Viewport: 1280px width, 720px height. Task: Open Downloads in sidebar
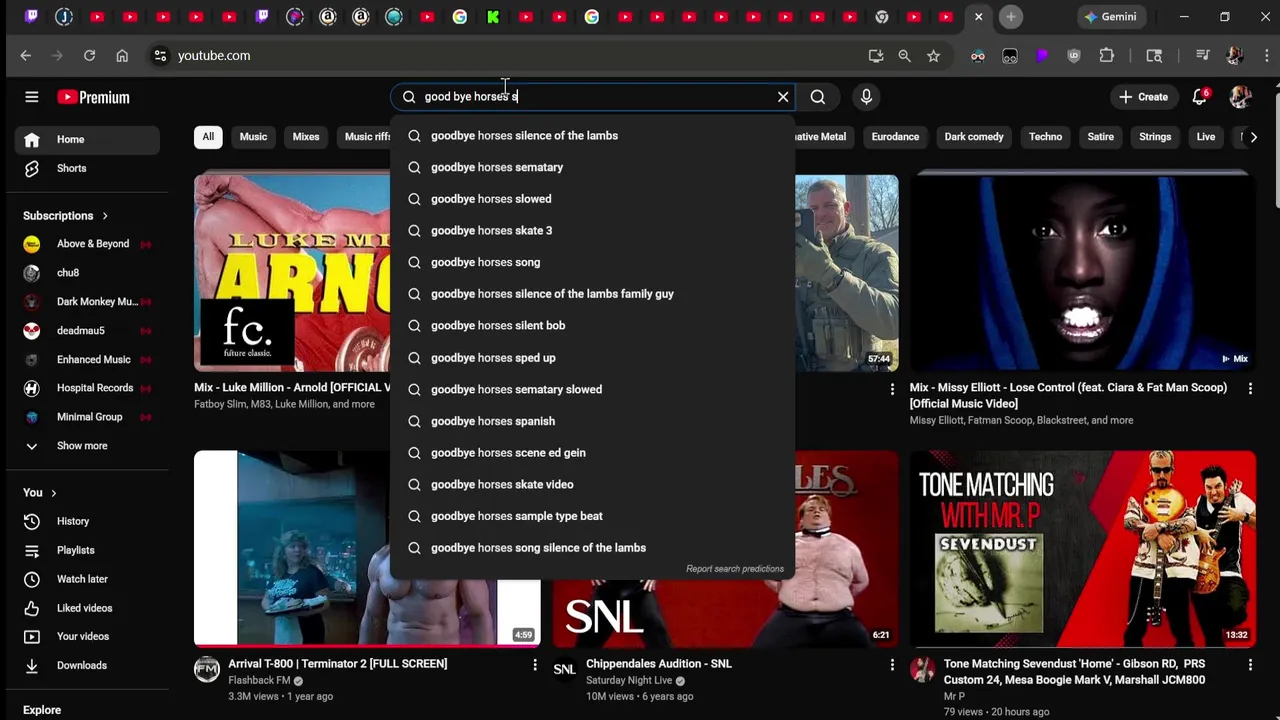pos(82,665)
